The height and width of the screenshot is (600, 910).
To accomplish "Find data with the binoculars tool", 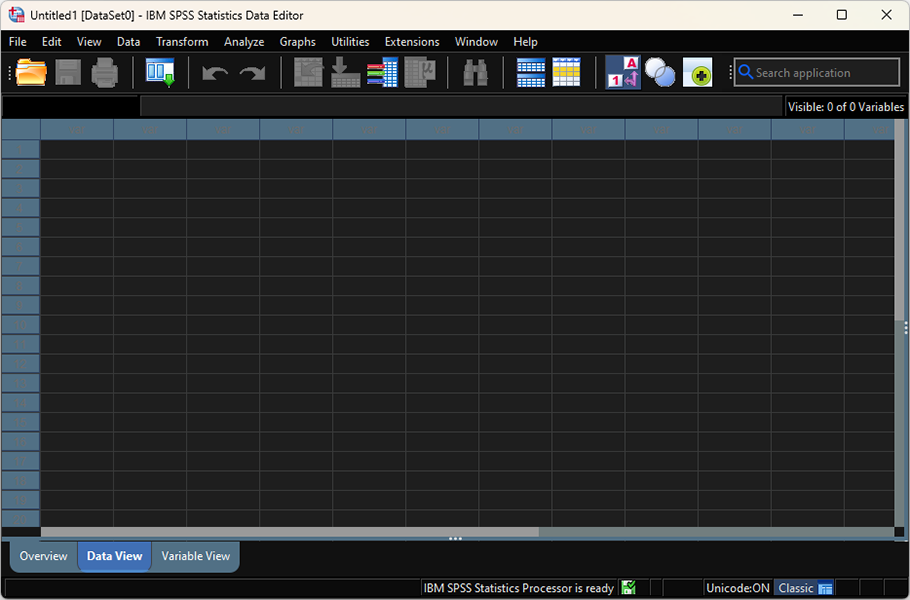I will coord(474,72).
